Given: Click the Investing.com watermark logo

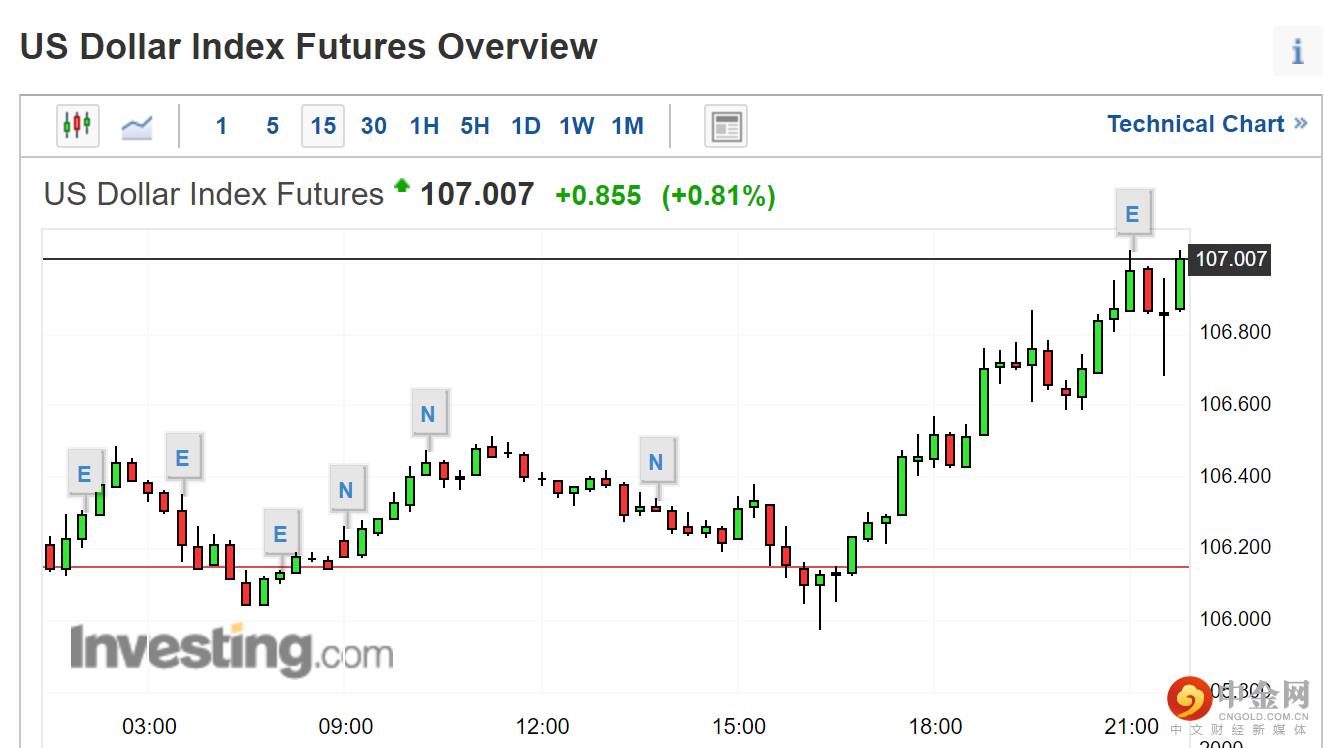Looking at the screenshot, I should tap(231, 650).
